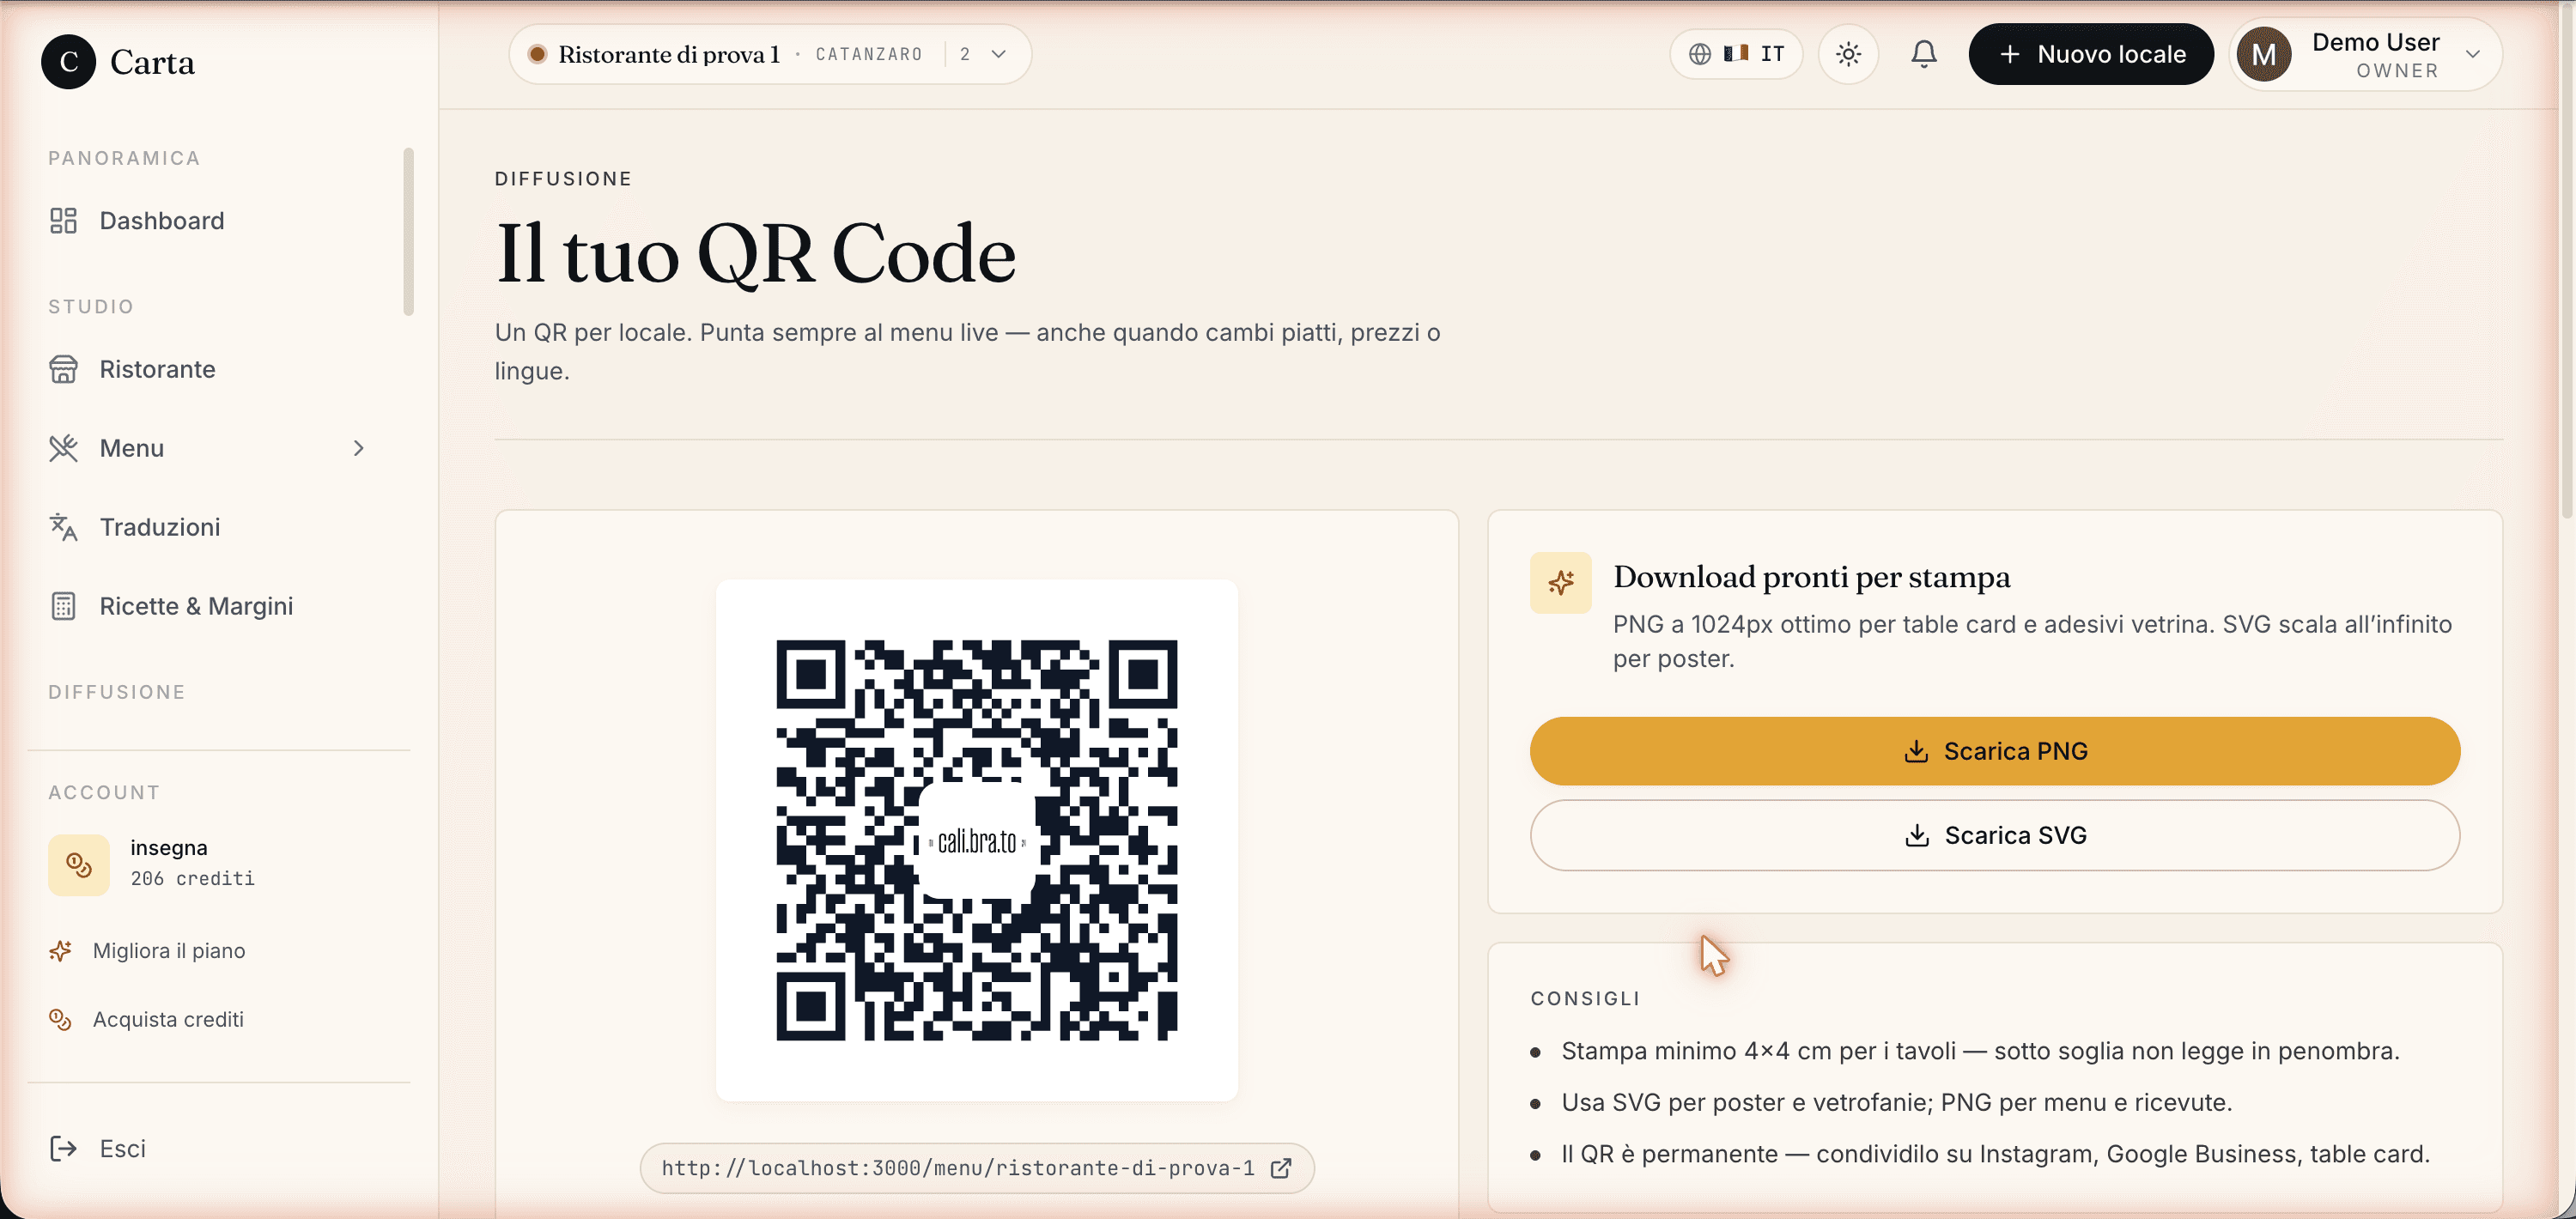The image size is (2576, 1219).
Task: Click the Download pronti per stampa title
Action: 1811,577
